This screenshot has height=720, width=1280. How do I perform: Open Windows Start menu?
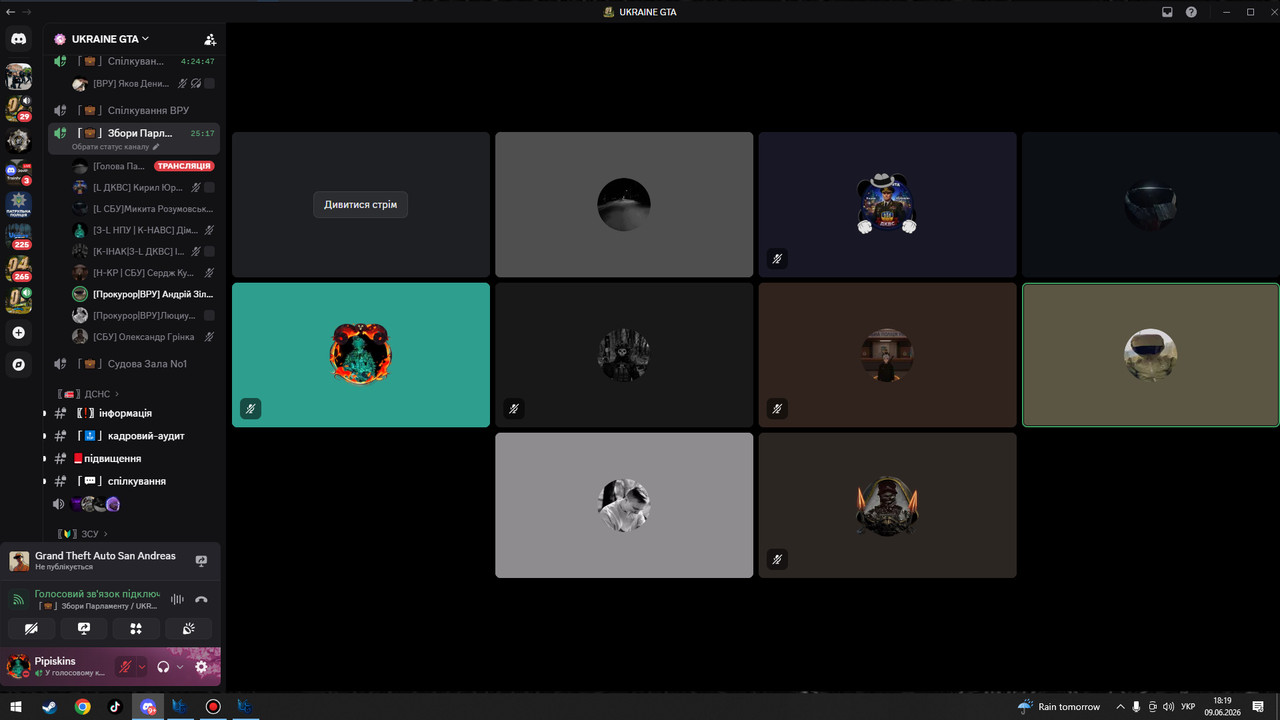coord(16,706)
